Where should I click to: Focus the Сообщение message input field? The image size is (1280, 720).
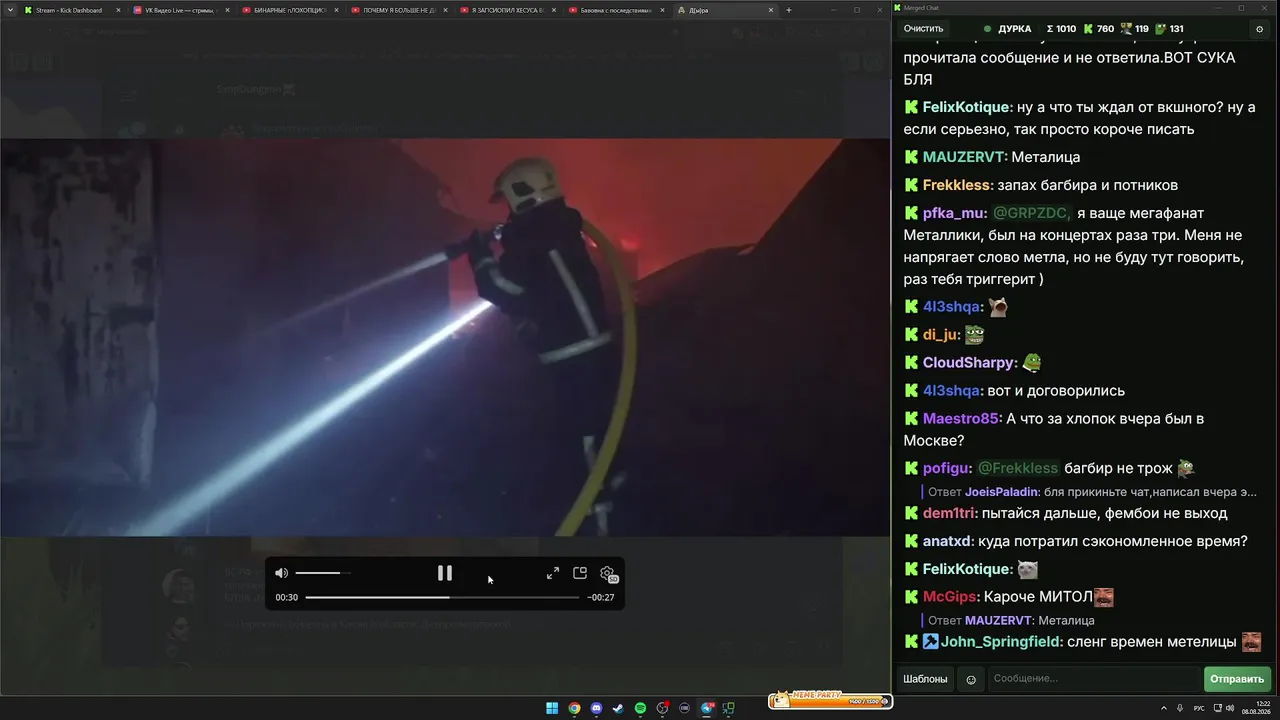[x=1093, y=679]
